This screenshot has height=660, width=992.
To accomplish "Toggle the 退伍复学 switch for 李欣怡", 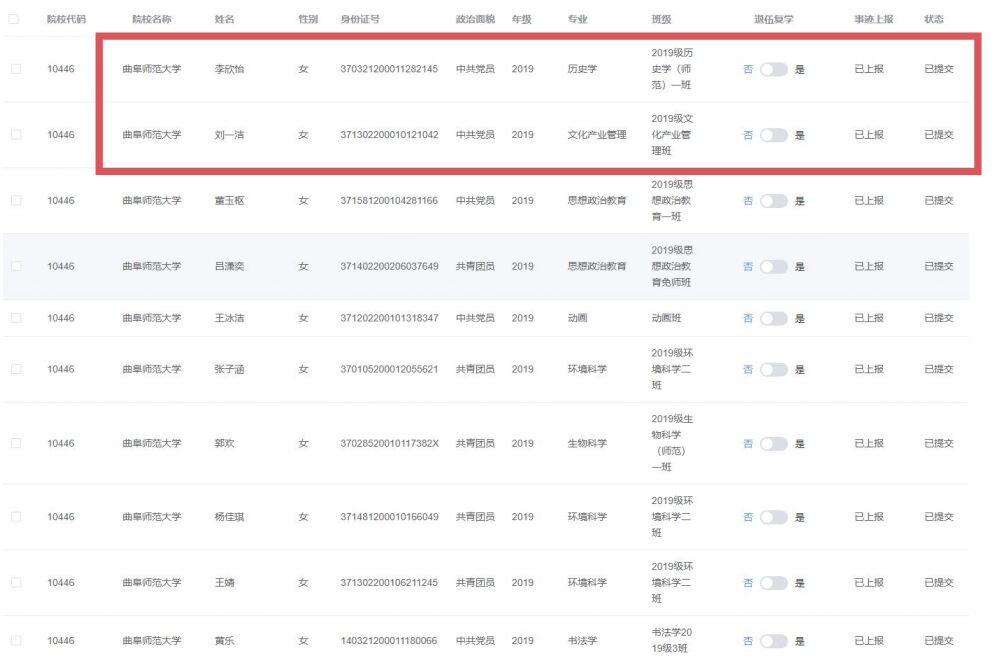I will point(774,69).
